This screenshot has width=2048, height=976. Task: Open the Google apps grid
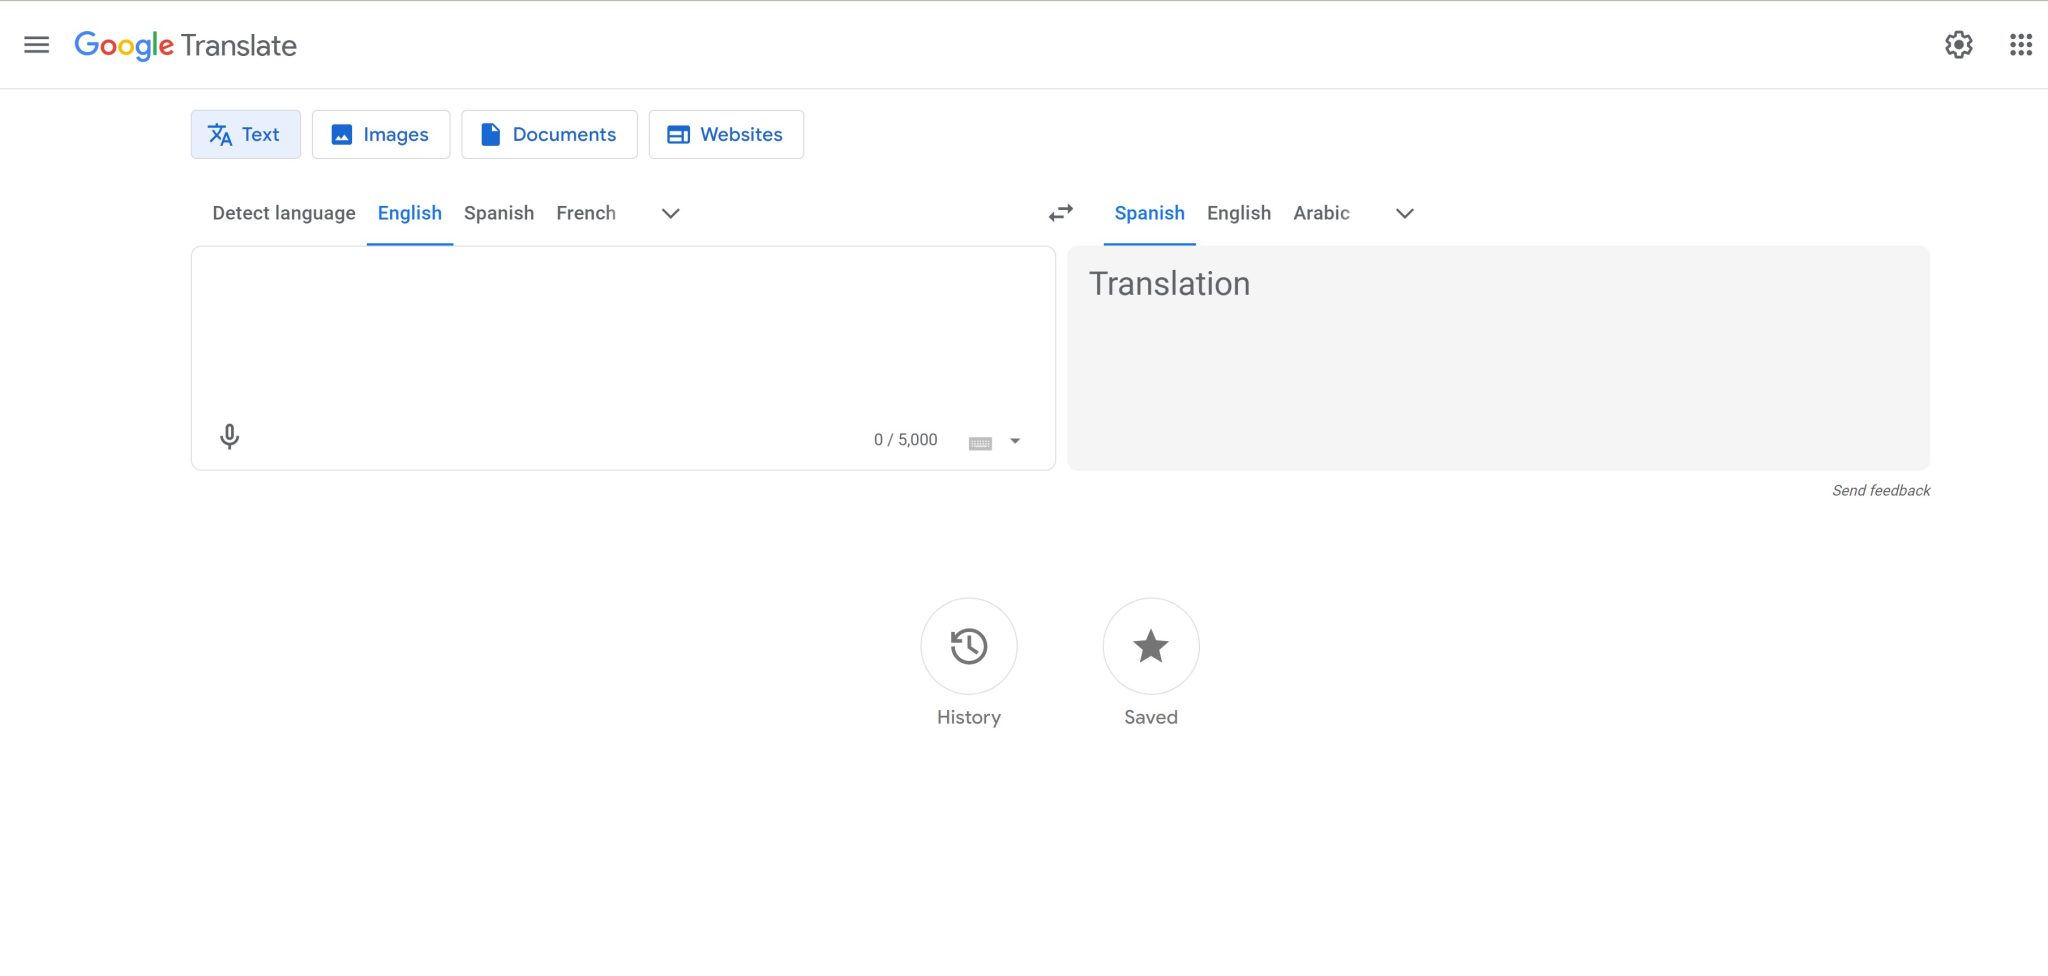(2021, 44)
